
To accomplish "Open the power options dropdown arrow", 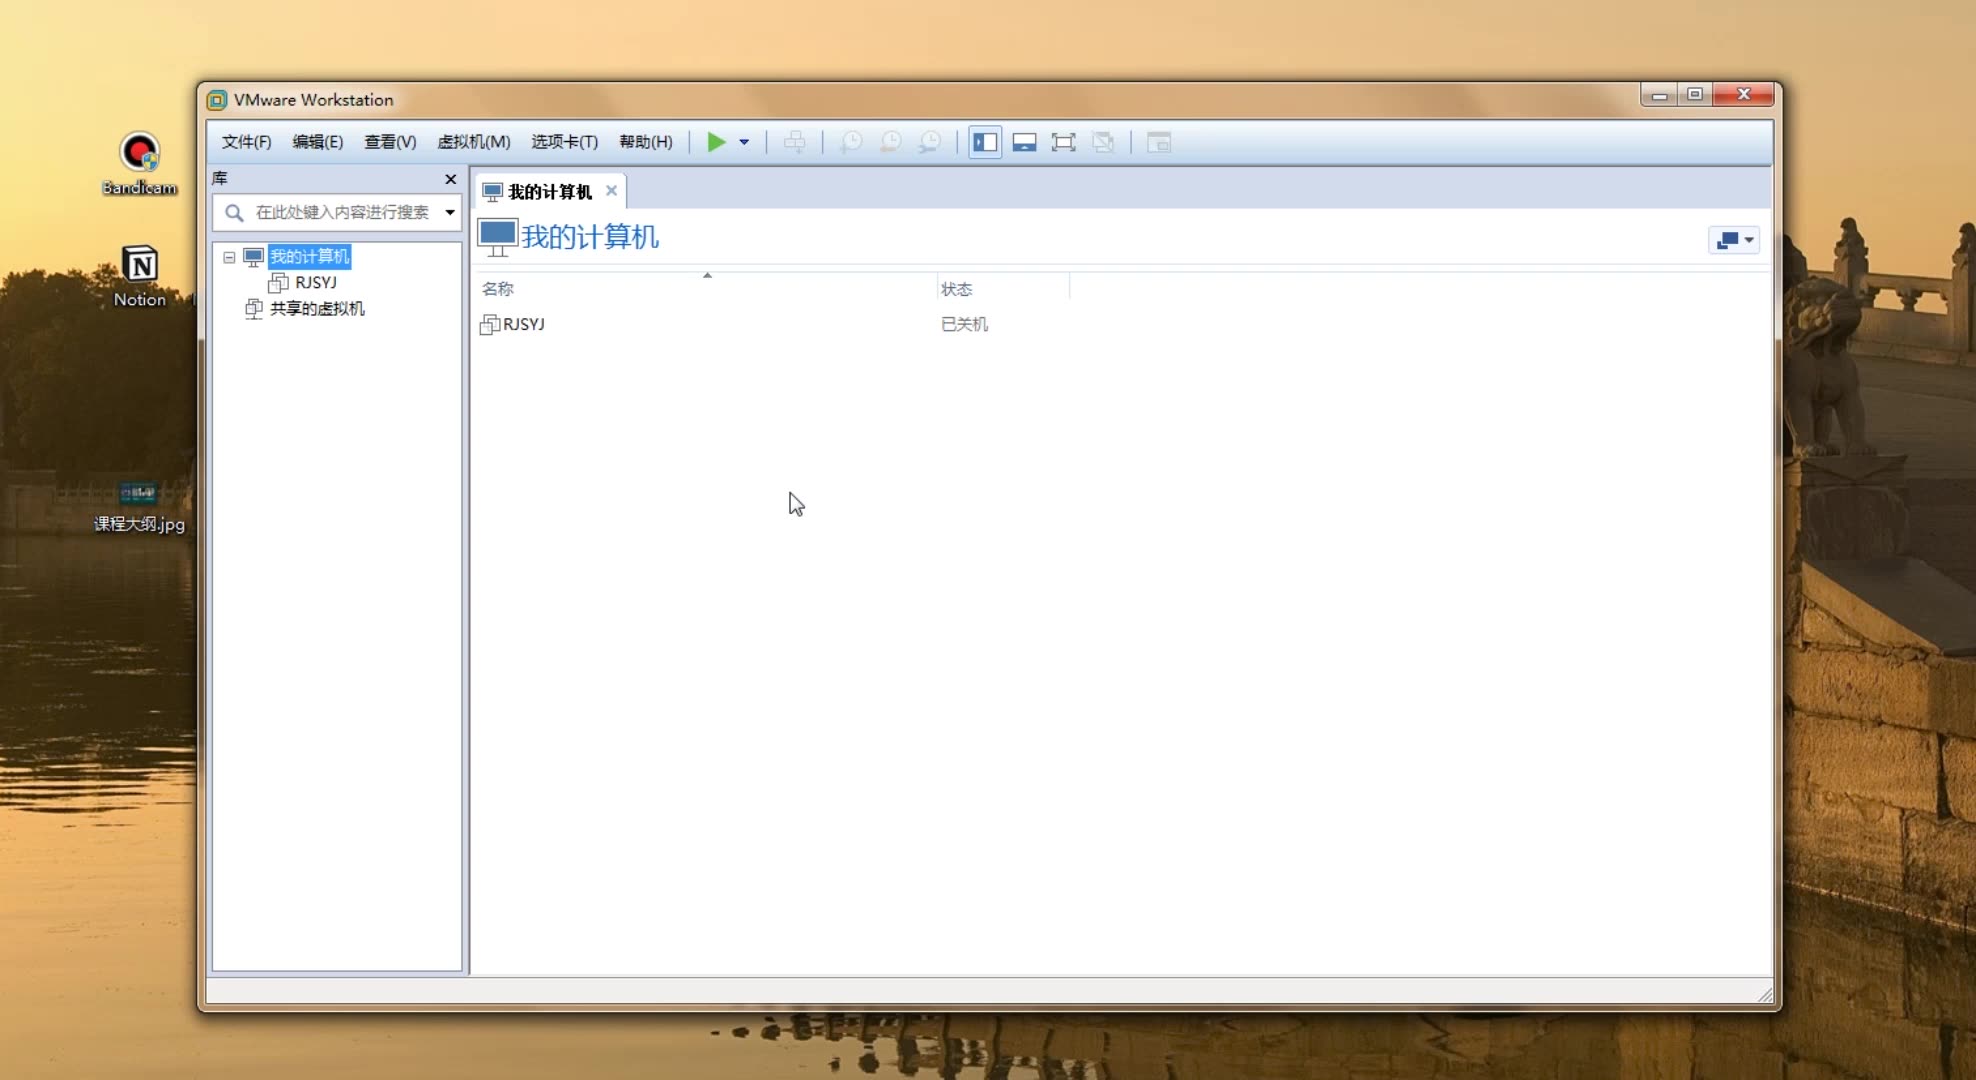I will pyautogui.click(x=743, y=142).
